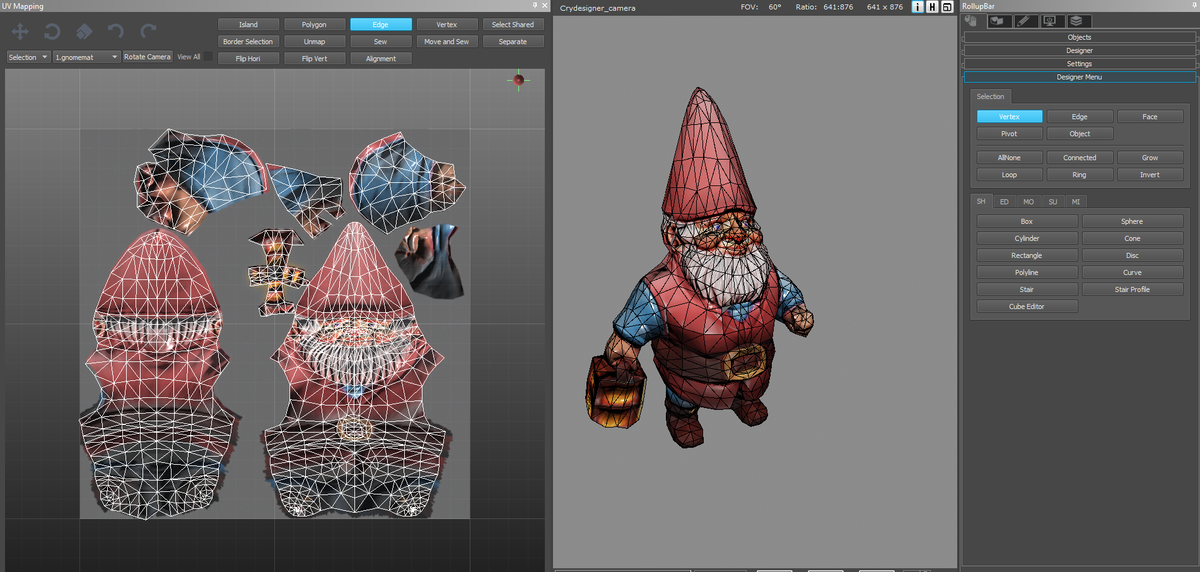Toggle the viewport info 'i' icon
Viewport: 1200px width, 572px height.
tap(918, 7)
